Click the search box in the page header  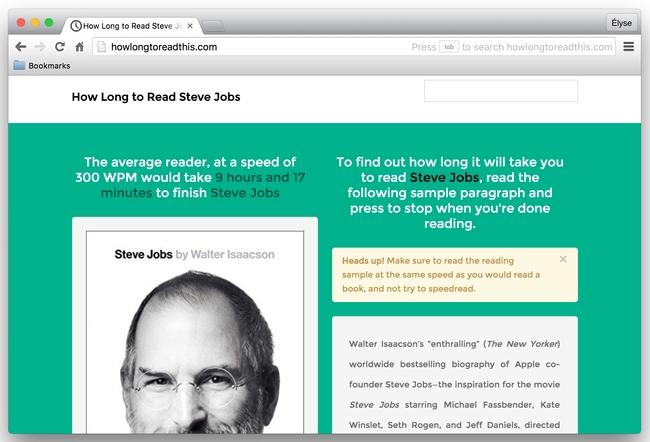pyautogui.click(x=501, y=91)
